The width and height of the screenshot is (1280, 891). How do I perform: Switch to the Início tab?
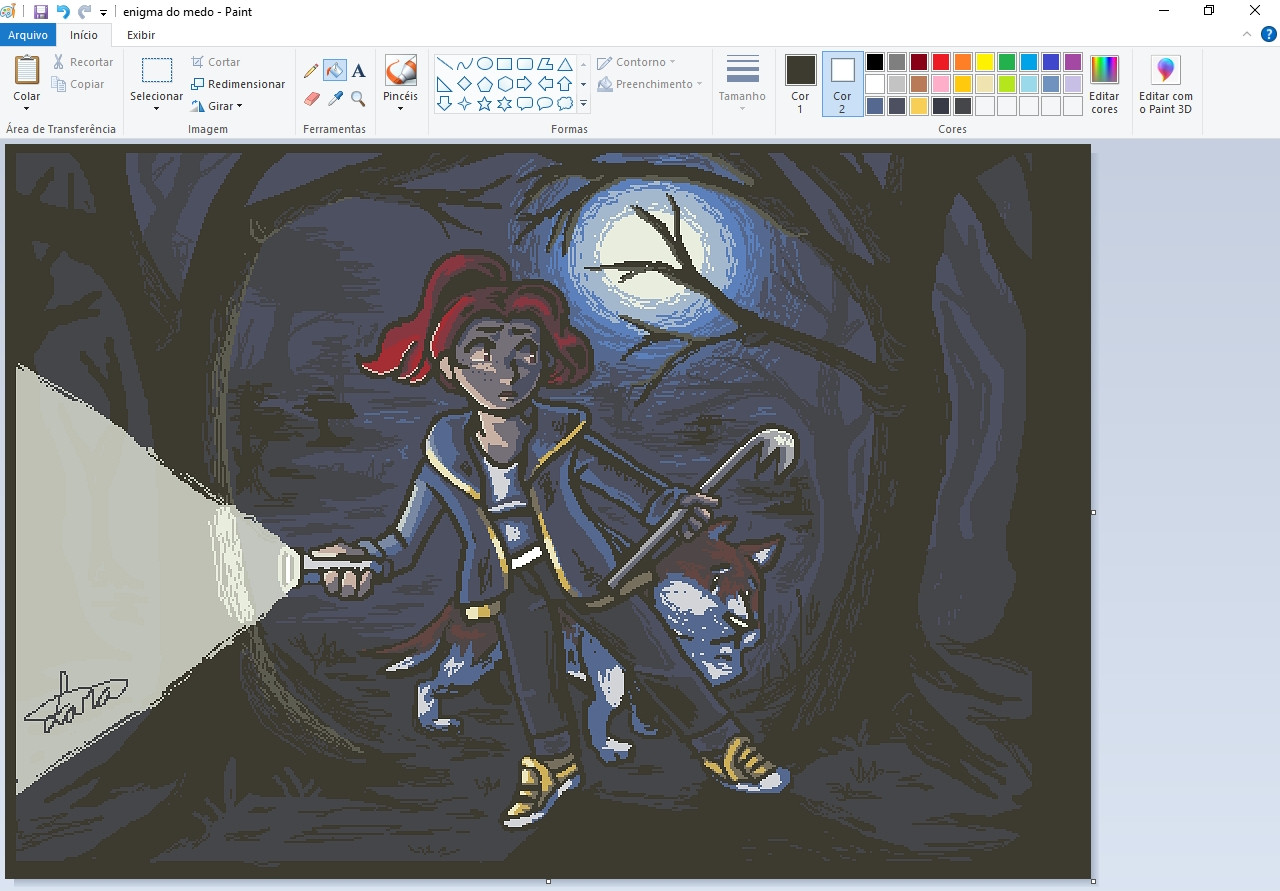pos(84,35)
